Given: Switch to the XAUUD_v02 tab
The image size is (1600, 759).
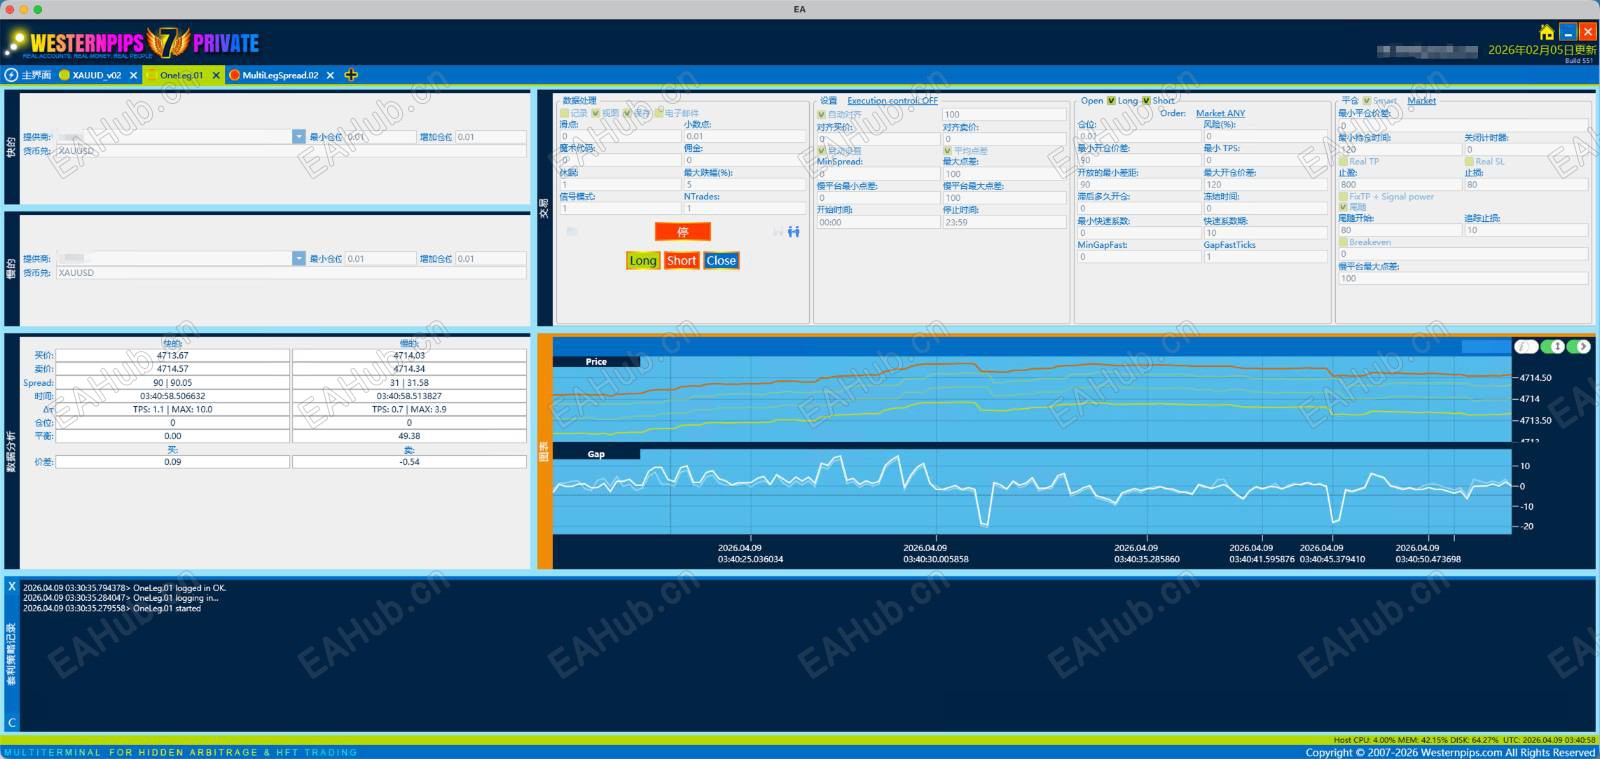Looking at the screenshot, I should [x=96, y=75].
